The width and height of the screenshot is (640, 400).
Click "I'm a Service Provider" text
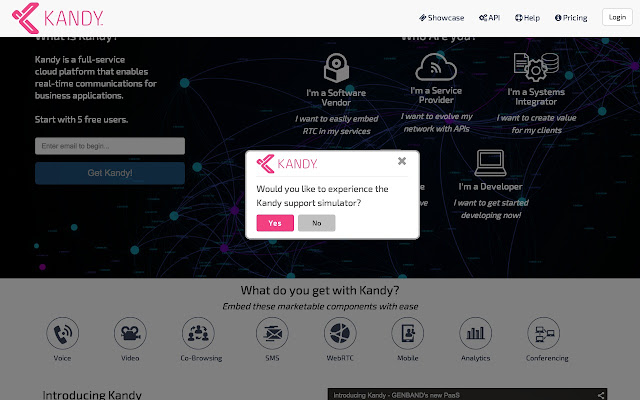coord(436,95)
